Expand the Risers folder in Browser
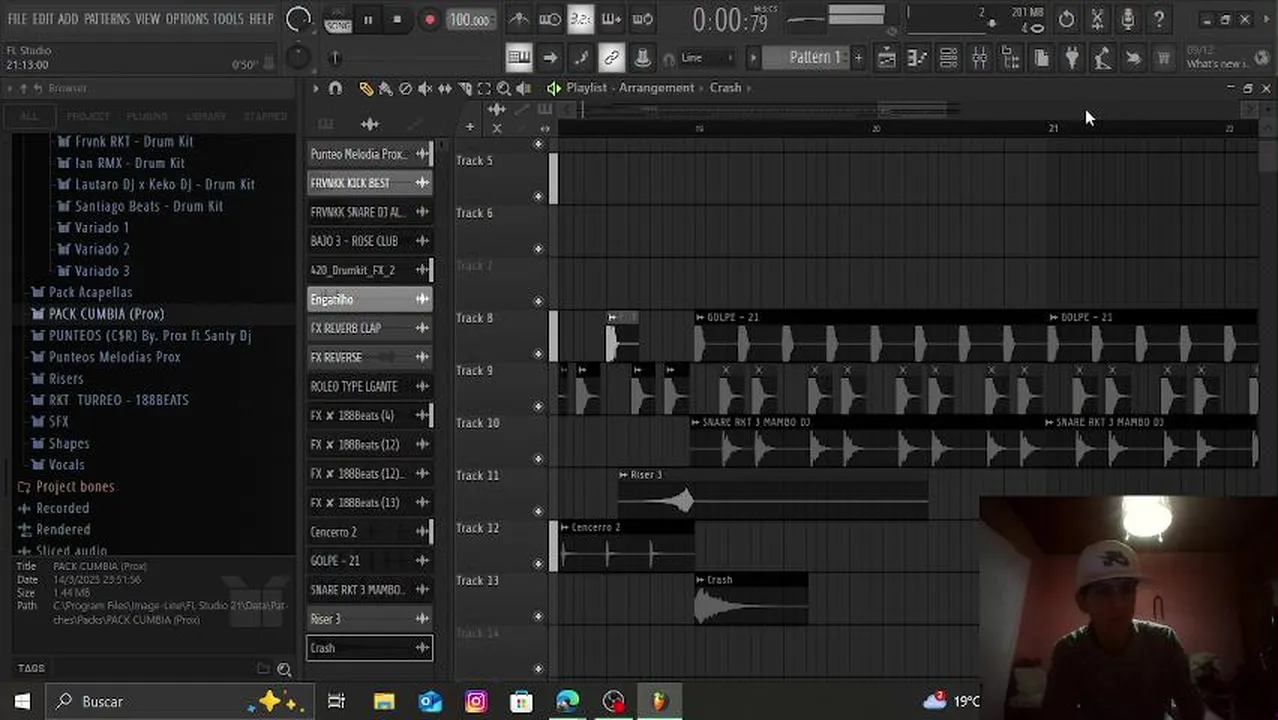This screenshot has height=720, width=1278. click(x=66, y=379)
